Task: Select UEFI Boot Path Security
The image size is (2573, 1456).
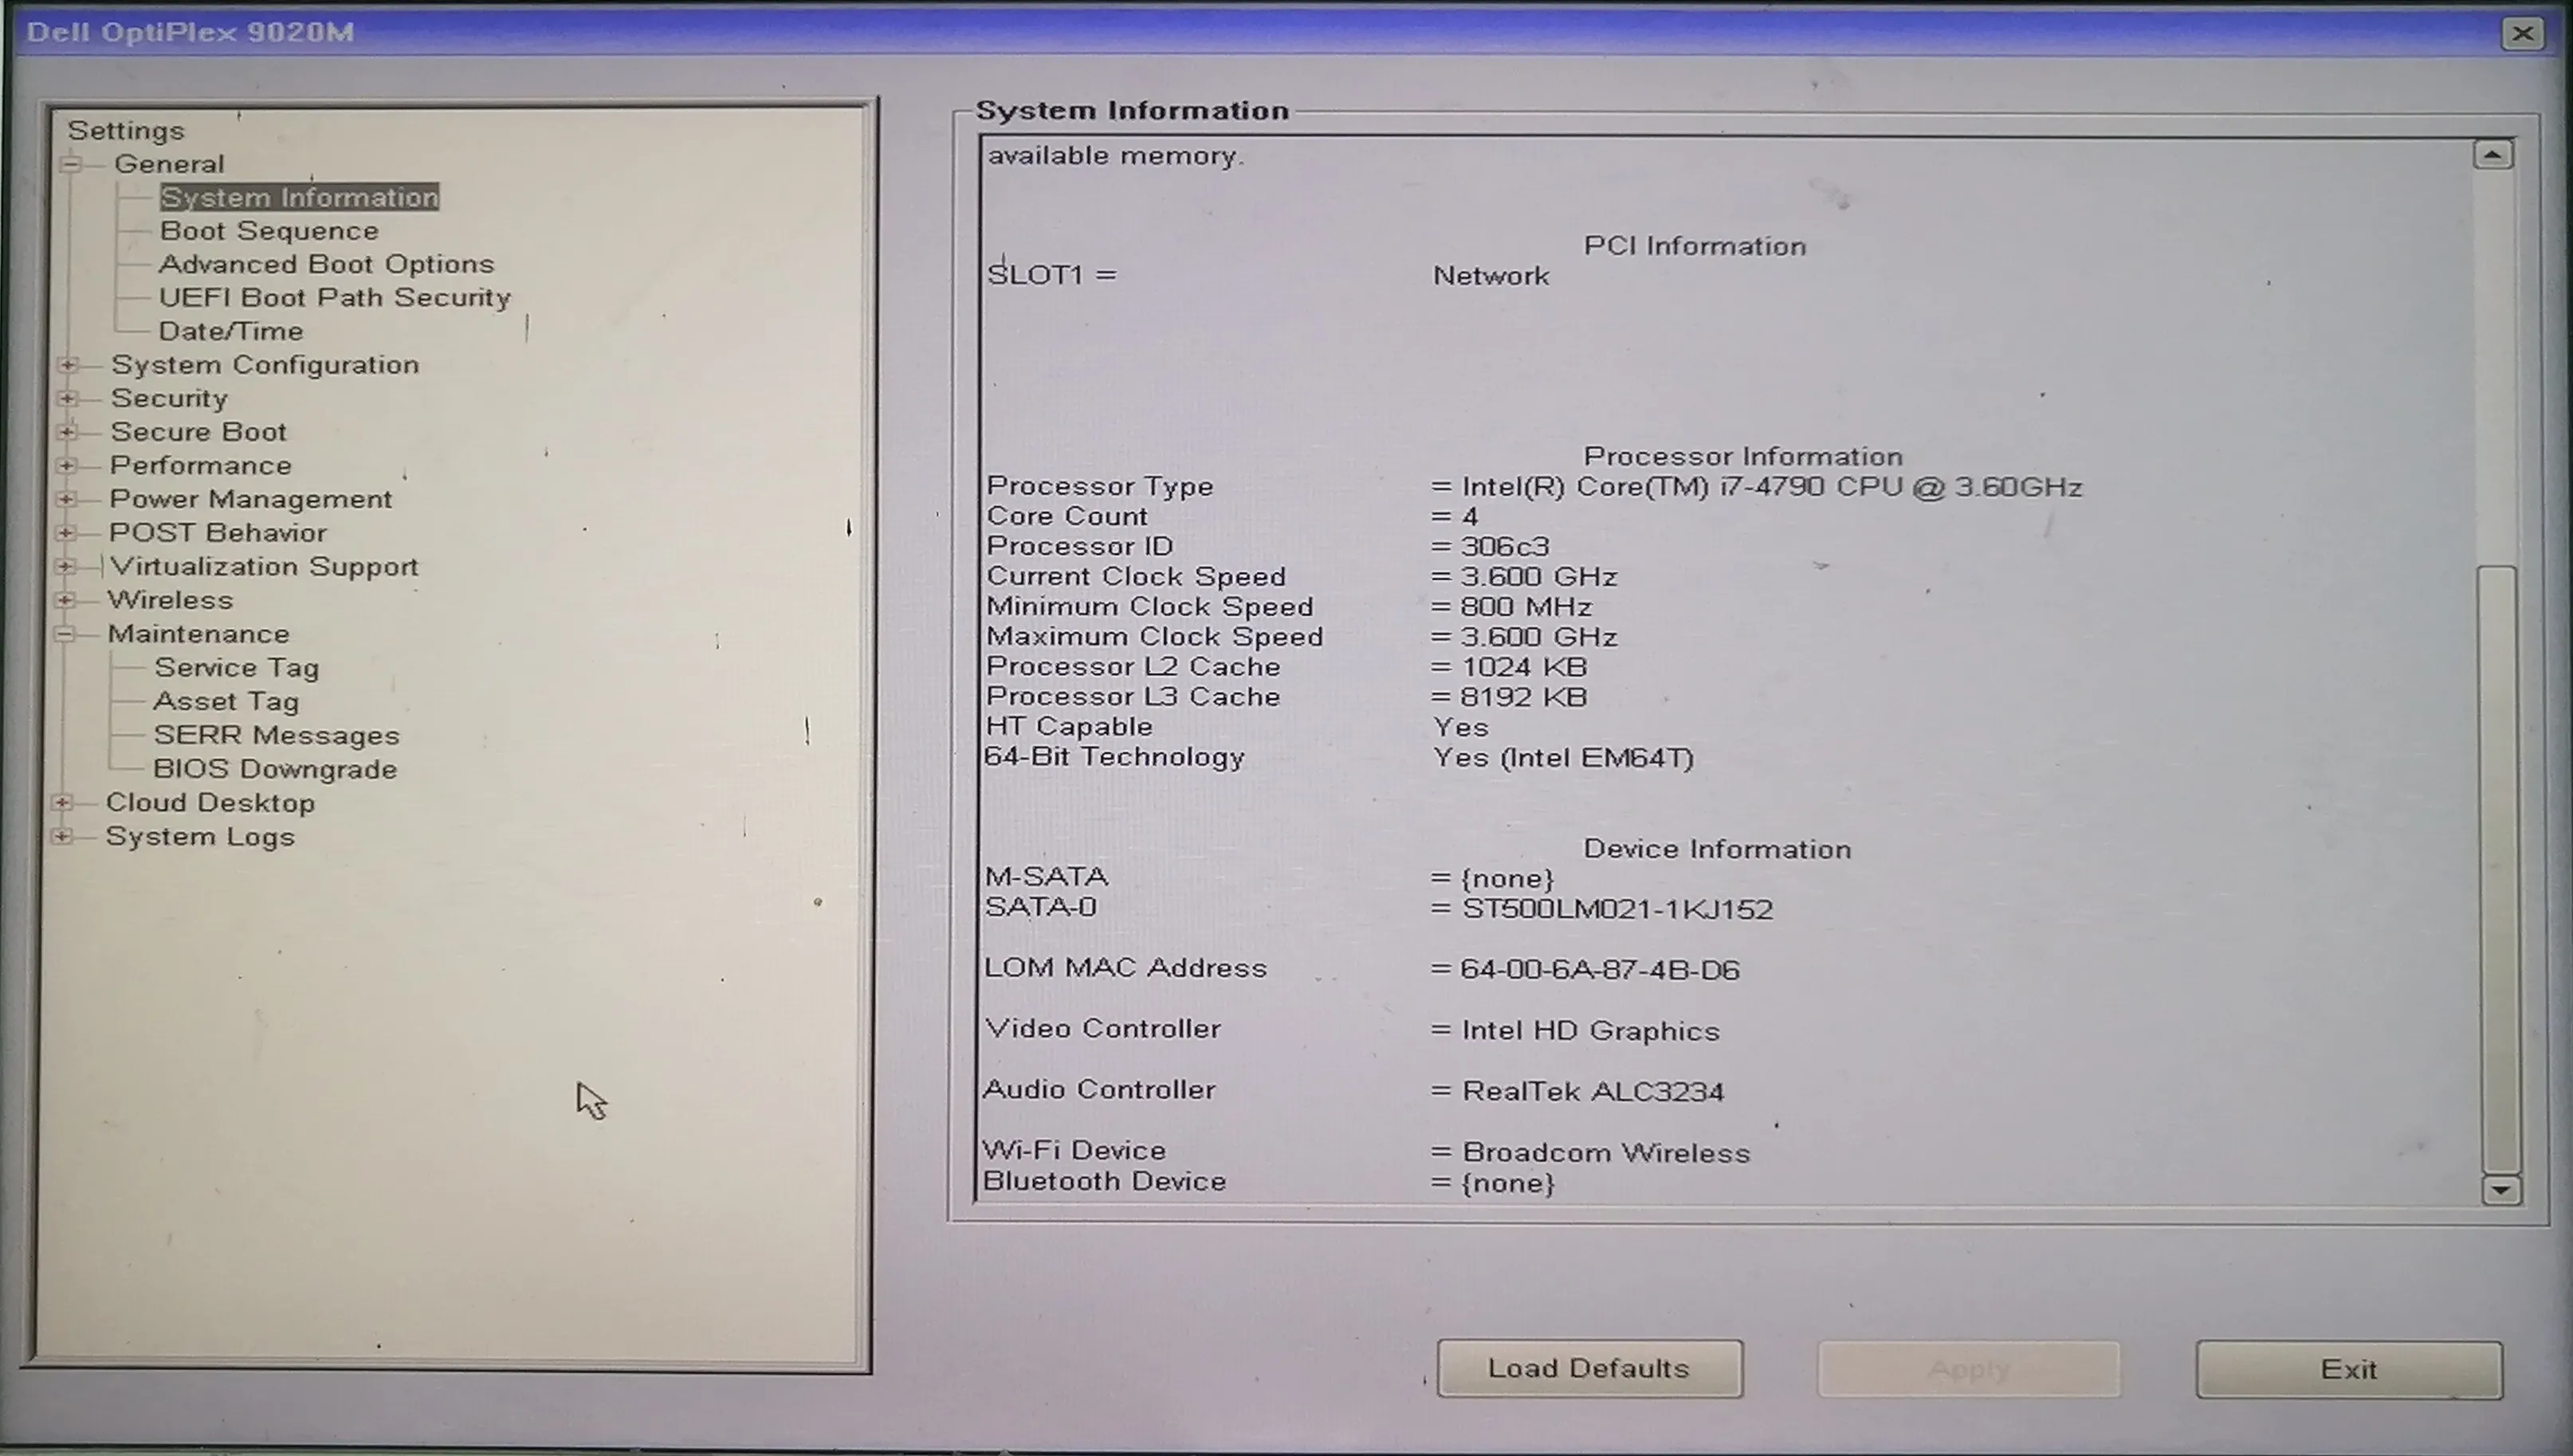Action: (335, 298)
